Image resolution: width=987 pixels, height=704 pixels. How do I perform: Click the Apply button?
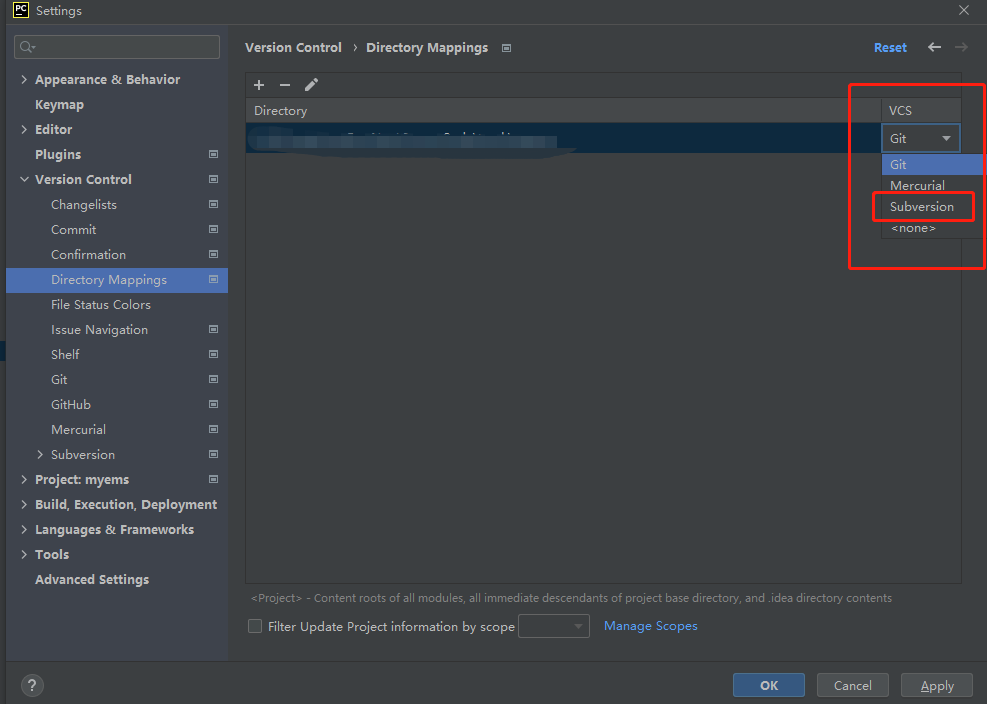(x=937, y=685)
